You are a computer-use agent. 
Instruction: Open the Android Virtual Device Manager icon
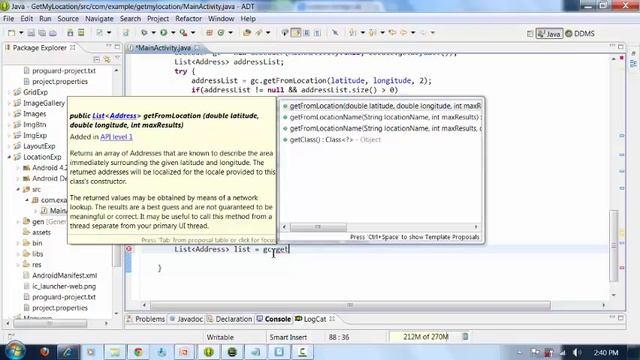pos(81,33)
